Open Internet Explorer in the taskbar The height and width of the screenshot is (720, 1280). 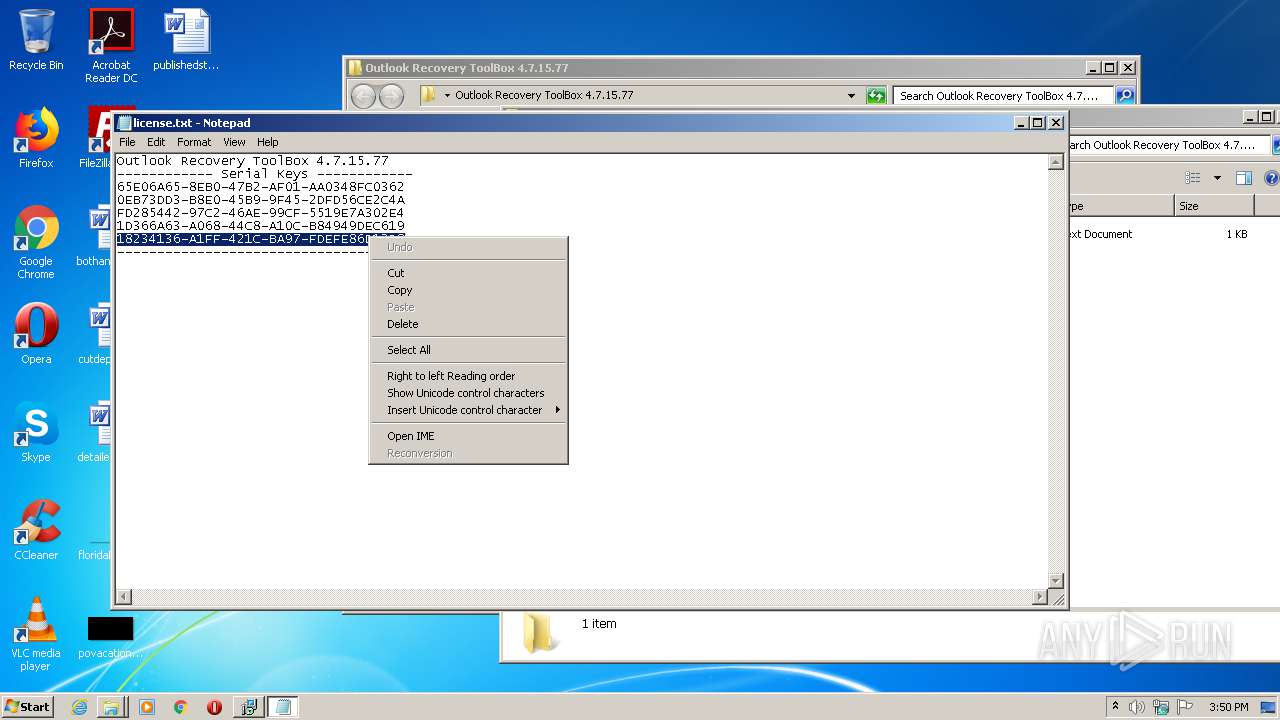79,707
